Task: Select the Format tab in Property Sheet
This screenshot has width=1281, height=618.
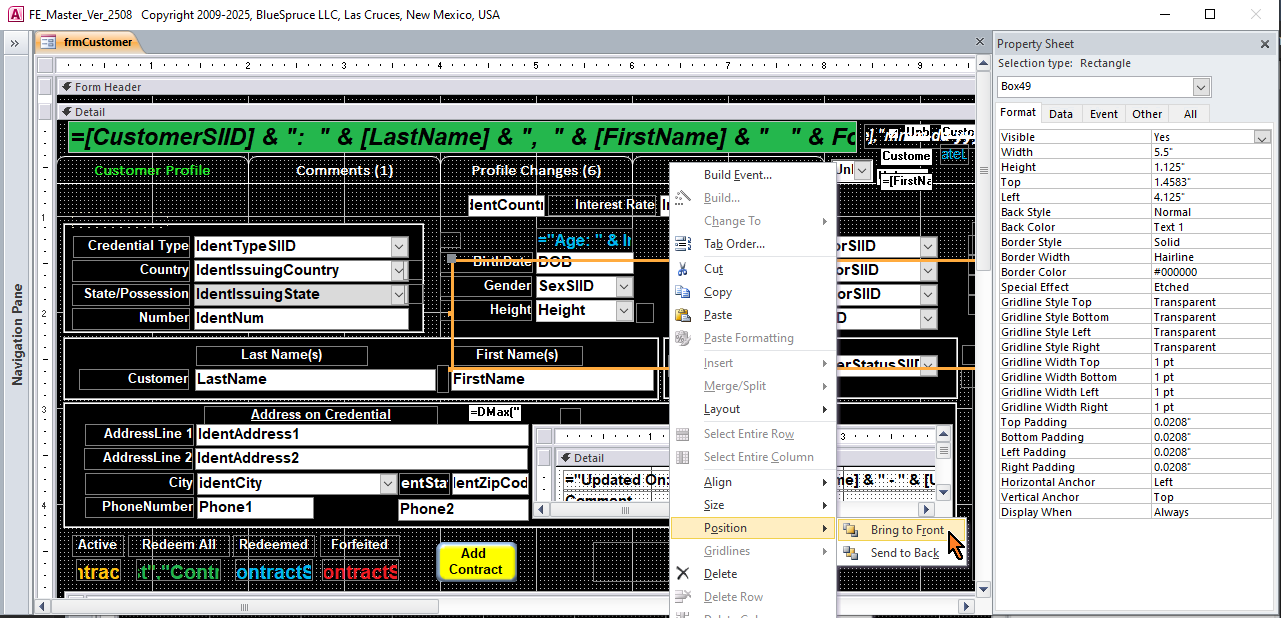Action: pyautogui.click(x=1019, y=113)
